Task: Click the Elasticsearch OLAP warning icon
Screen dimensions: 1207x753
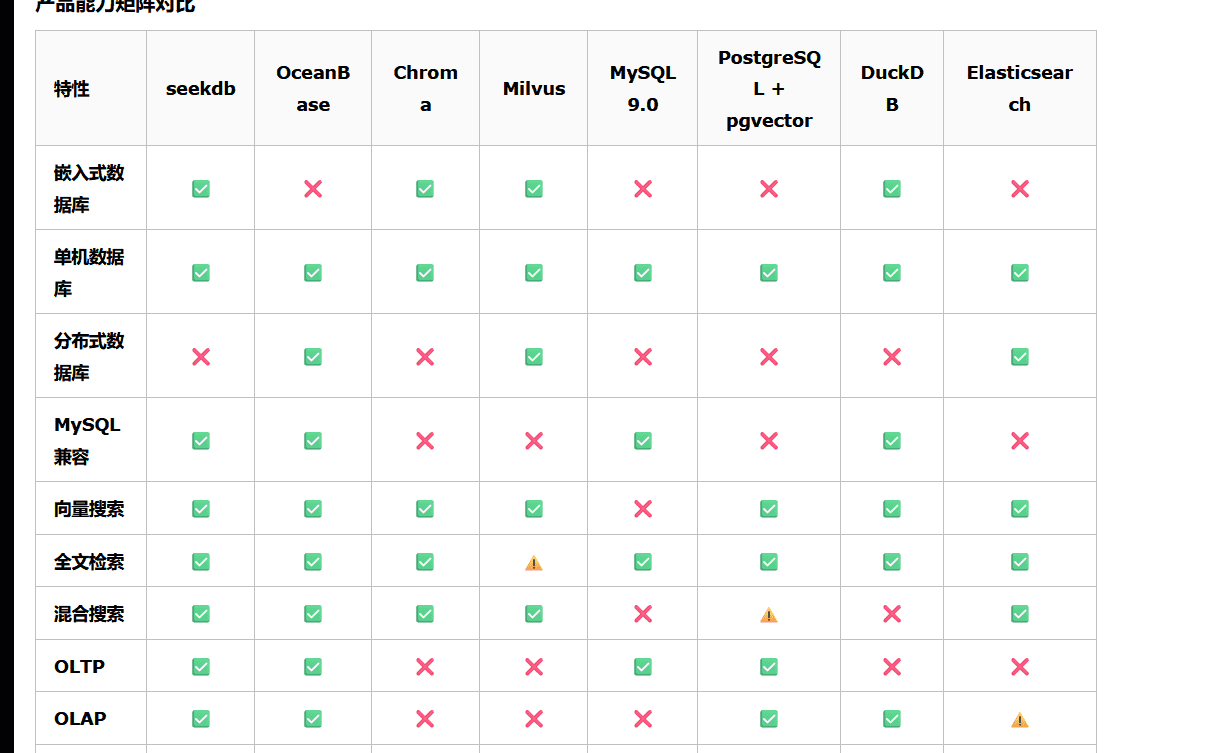Action: coord(1020,720)
